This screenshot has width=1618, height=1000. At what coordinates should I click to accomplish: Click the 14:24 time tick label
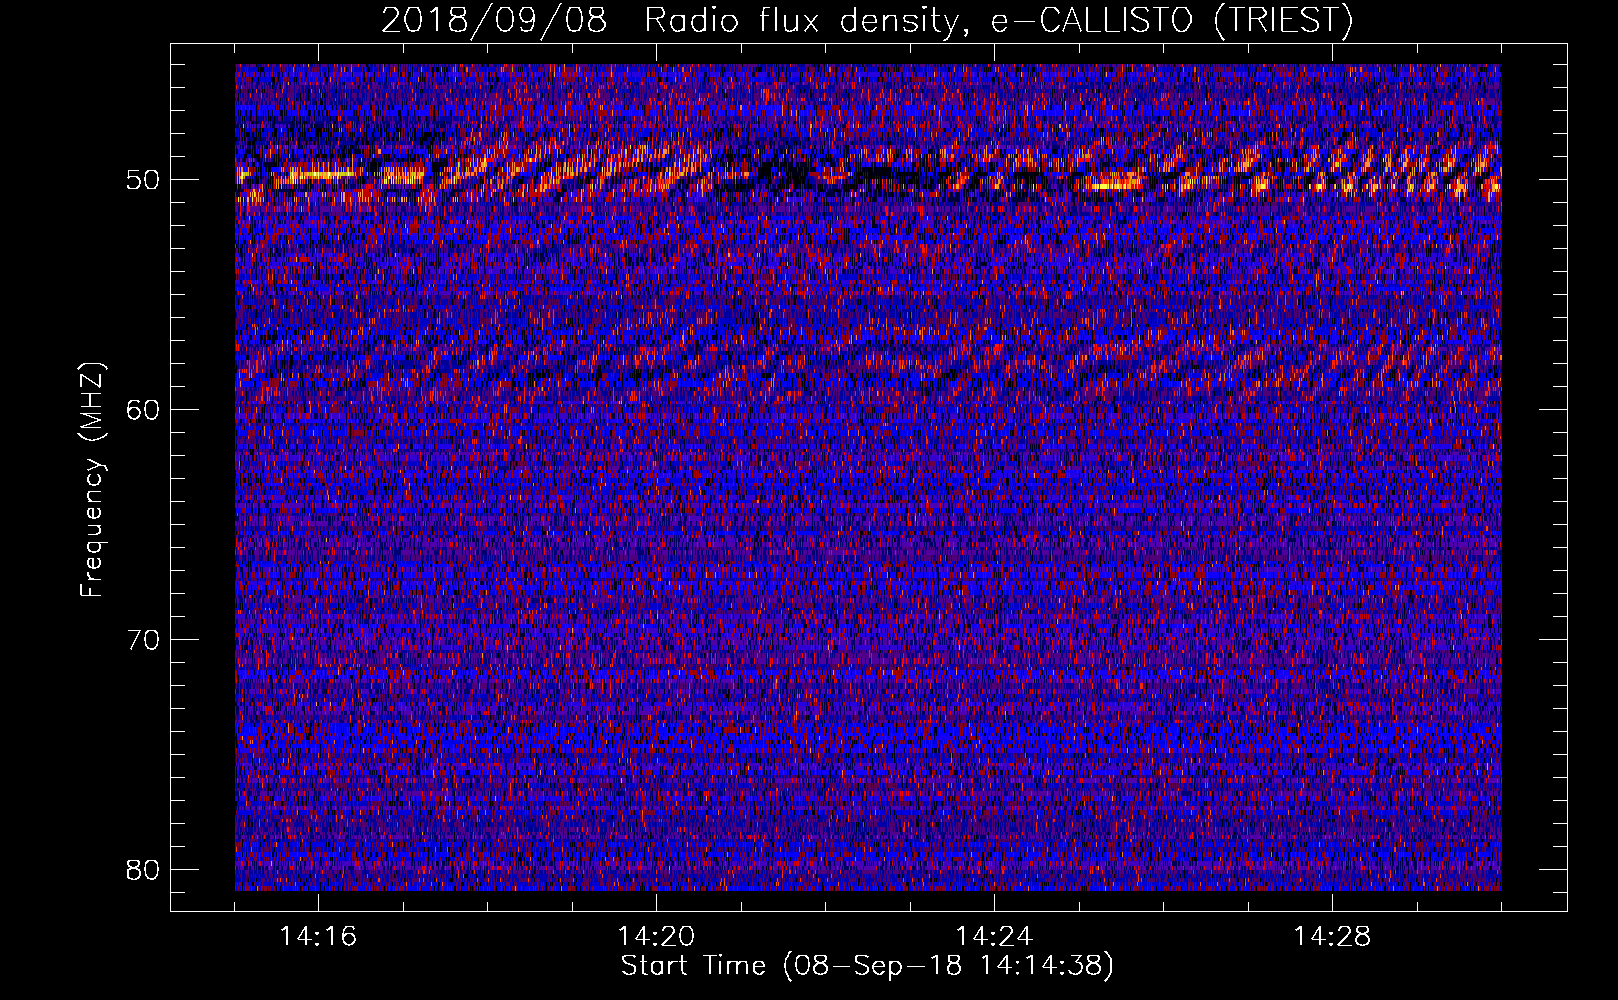coord(994,937)
